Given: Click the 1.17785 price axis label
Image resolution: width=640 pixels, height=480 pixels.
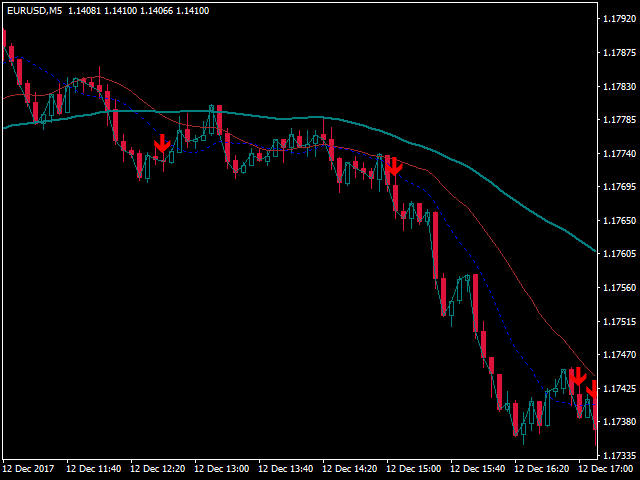Looking at the screenshot, I should (620, 120).
